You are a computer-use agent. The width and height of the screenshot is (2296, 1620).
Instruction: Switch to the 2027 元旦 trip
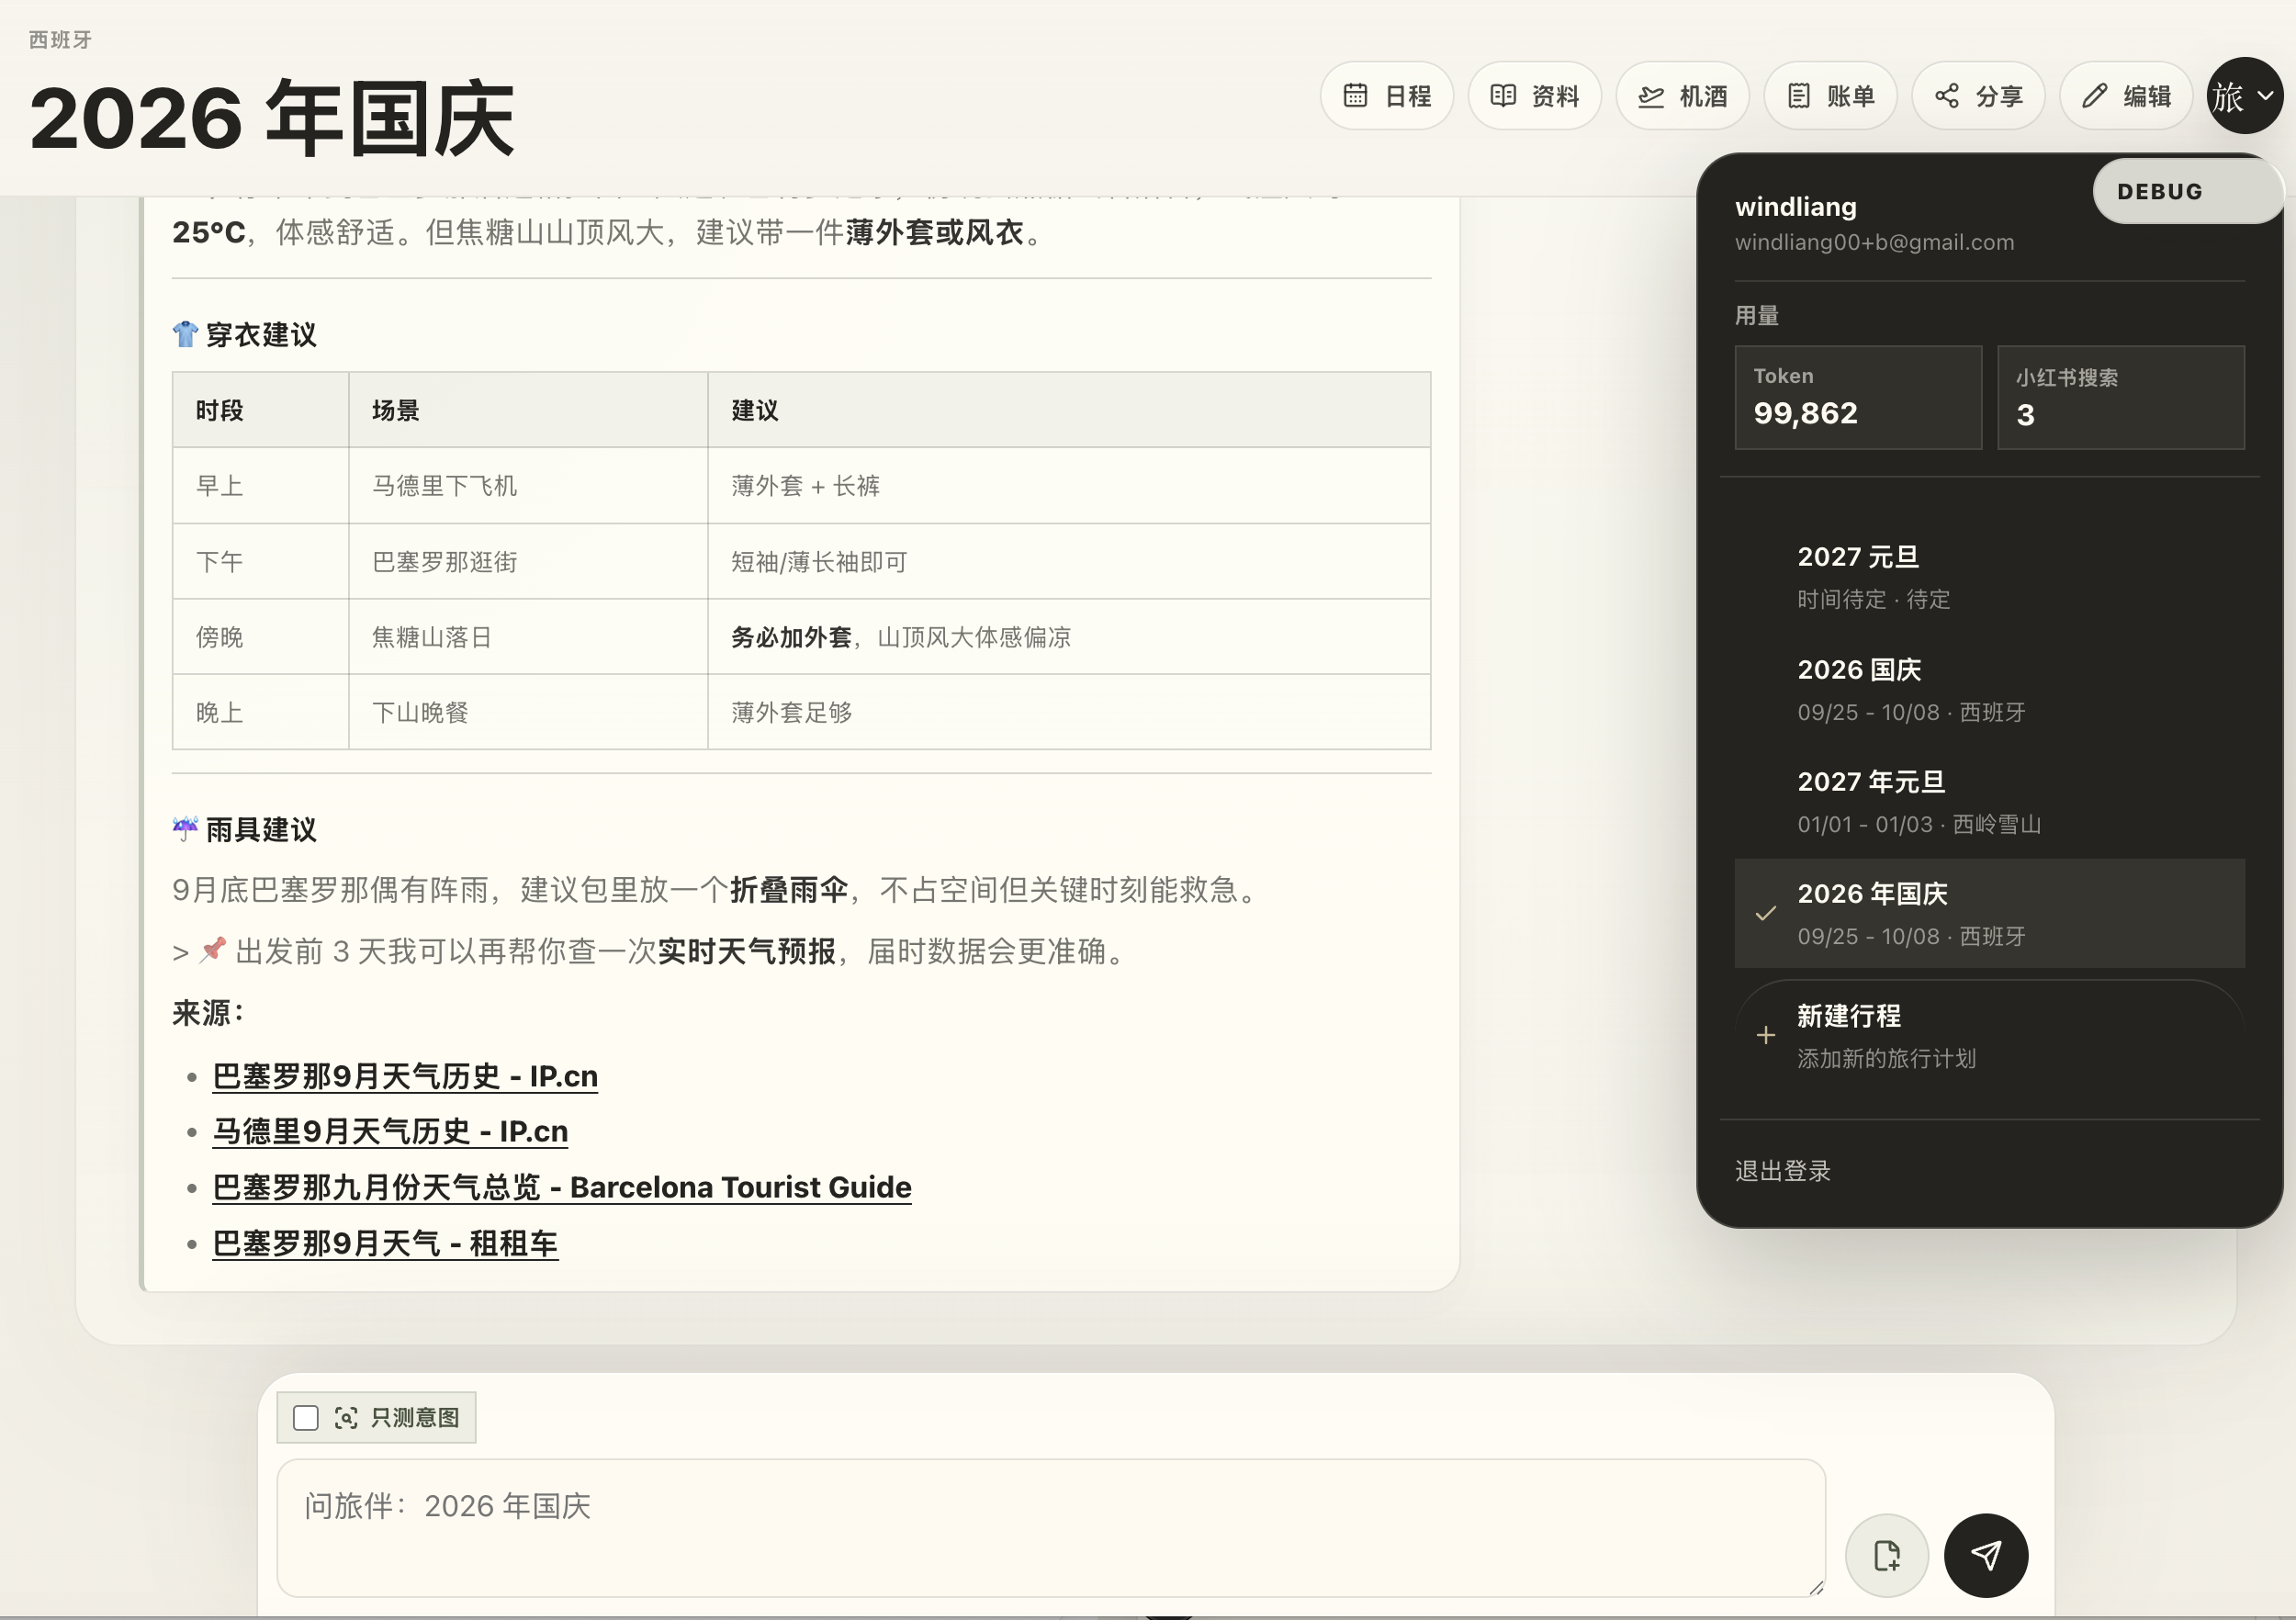[x=1989, y=577]
